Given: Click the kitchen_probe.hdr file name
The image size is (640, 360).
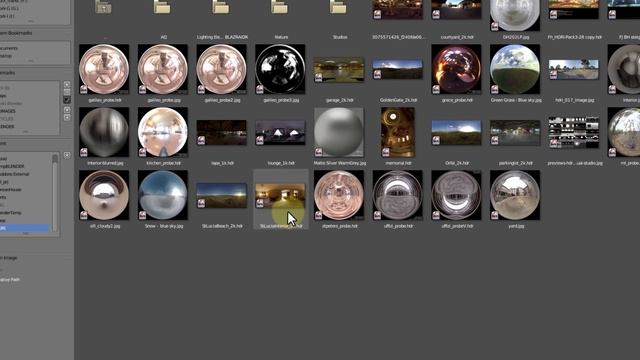Looking at the screenshot, I should click(163, 163).
